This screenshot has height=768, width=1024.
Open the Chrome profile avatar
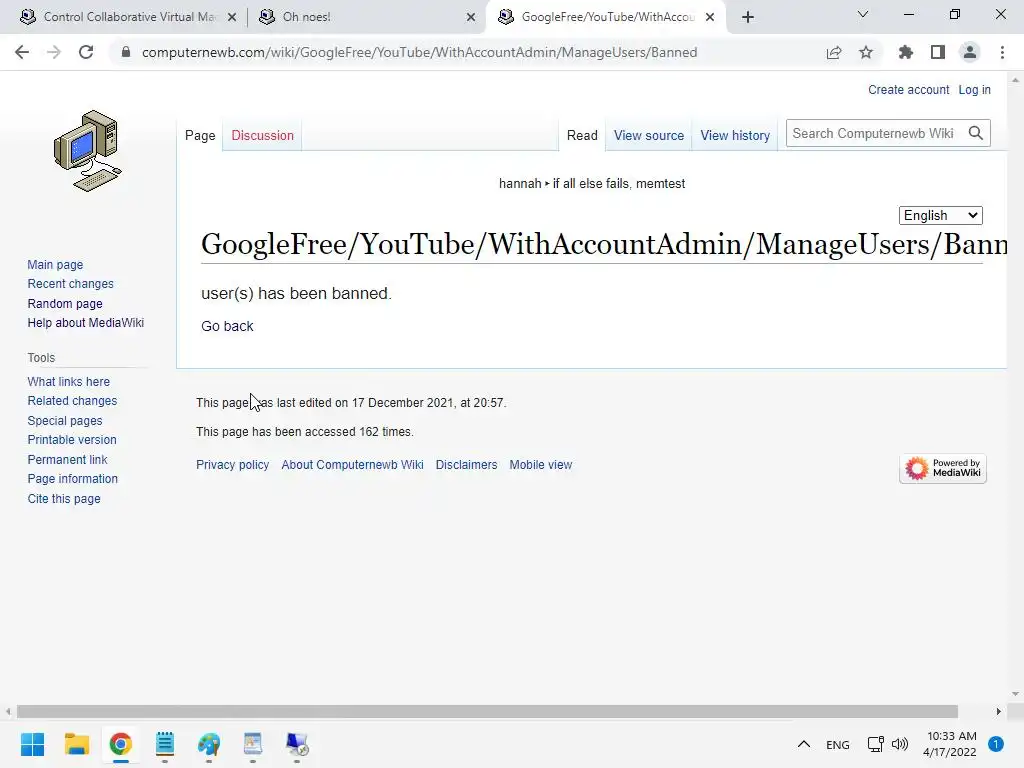[970, 52]
